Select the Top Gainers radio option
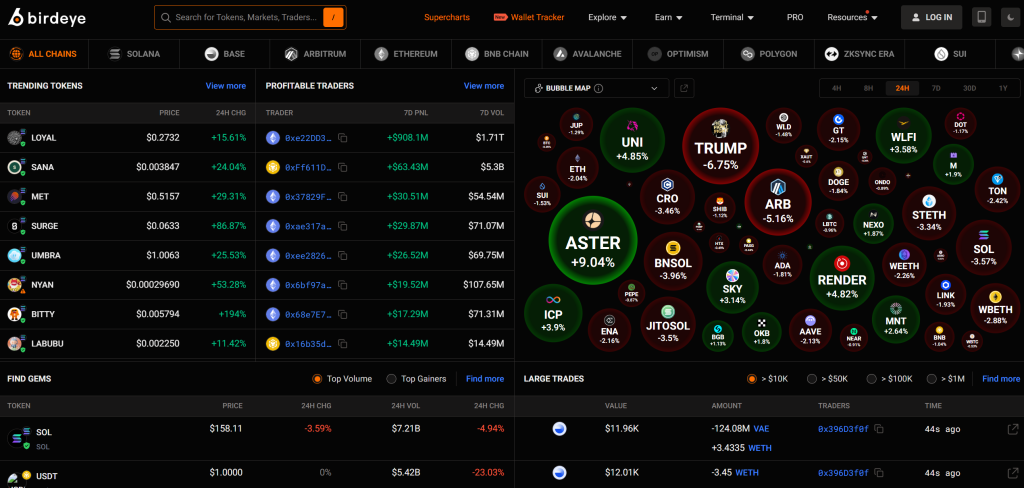 click(392, 379)
